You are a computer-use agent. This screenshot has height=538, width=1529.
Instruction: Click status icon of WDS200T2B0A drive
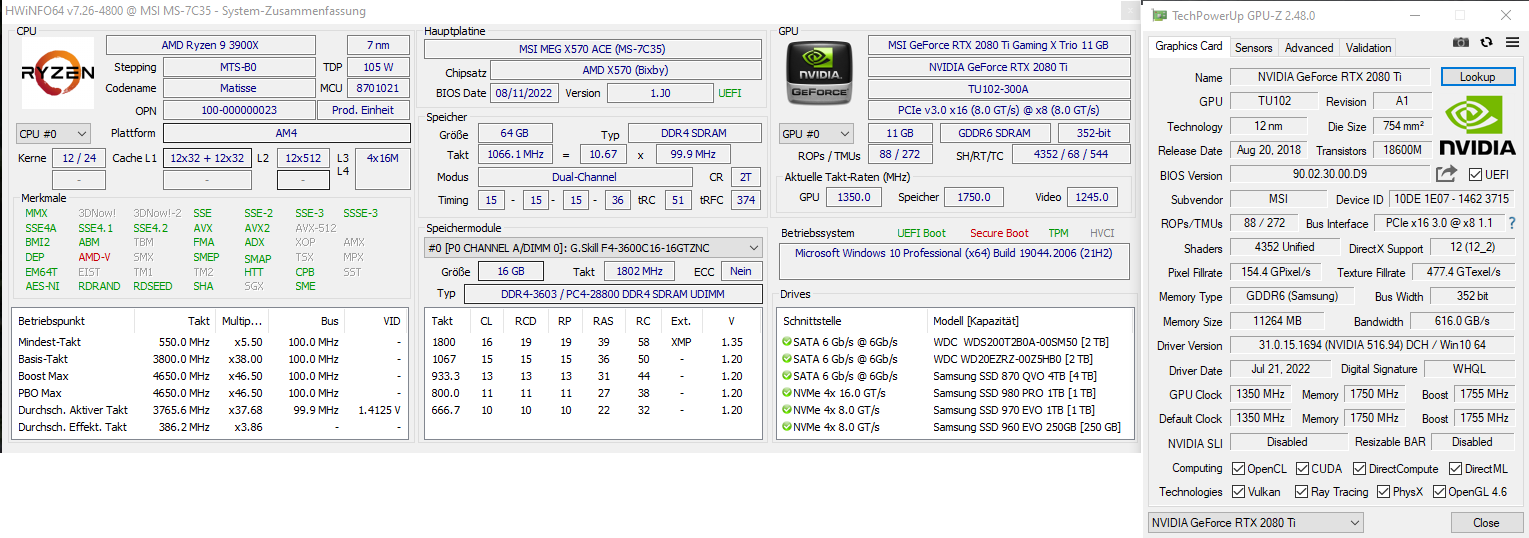pyautogui.click(x=787, y=342)
